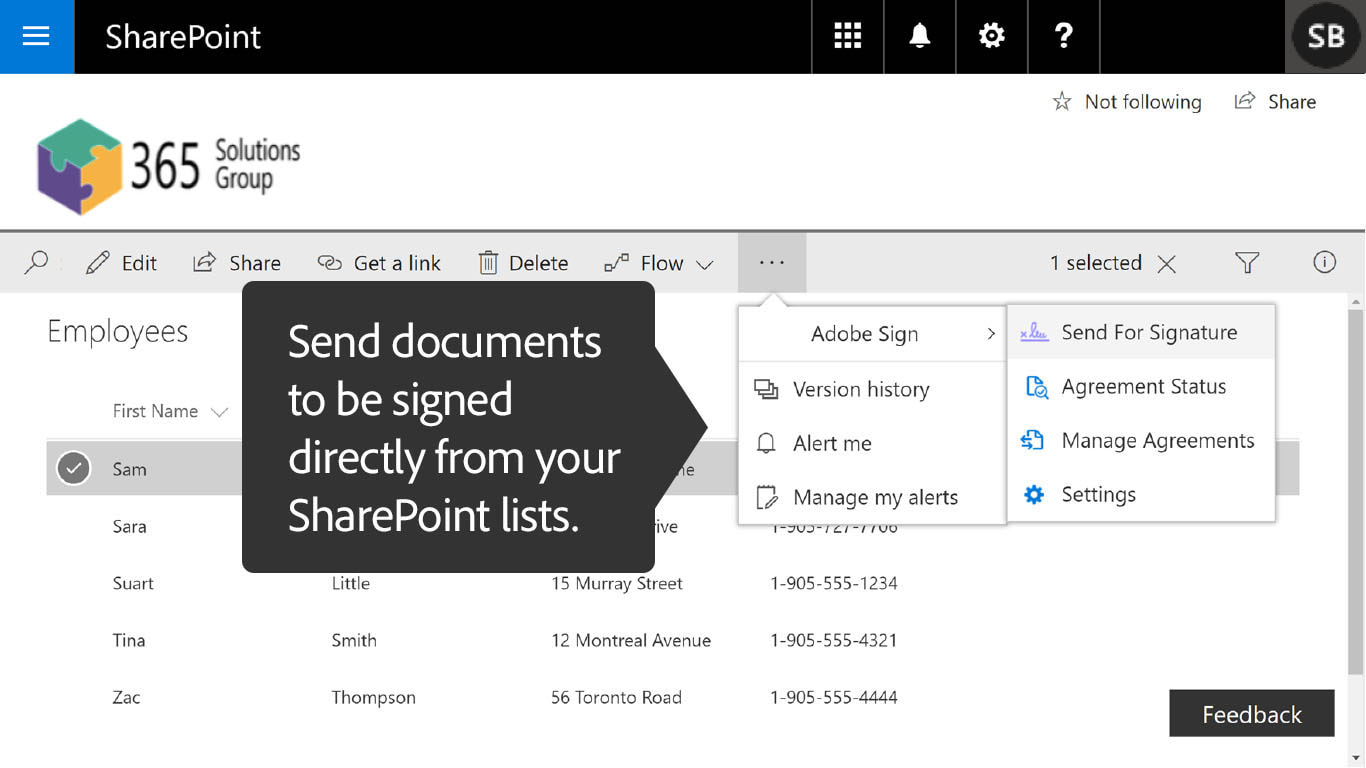Click the Manage my alerts icon
Viewport: 1366px width, 768px height.
pyautogui.click(x=767, y=498)
